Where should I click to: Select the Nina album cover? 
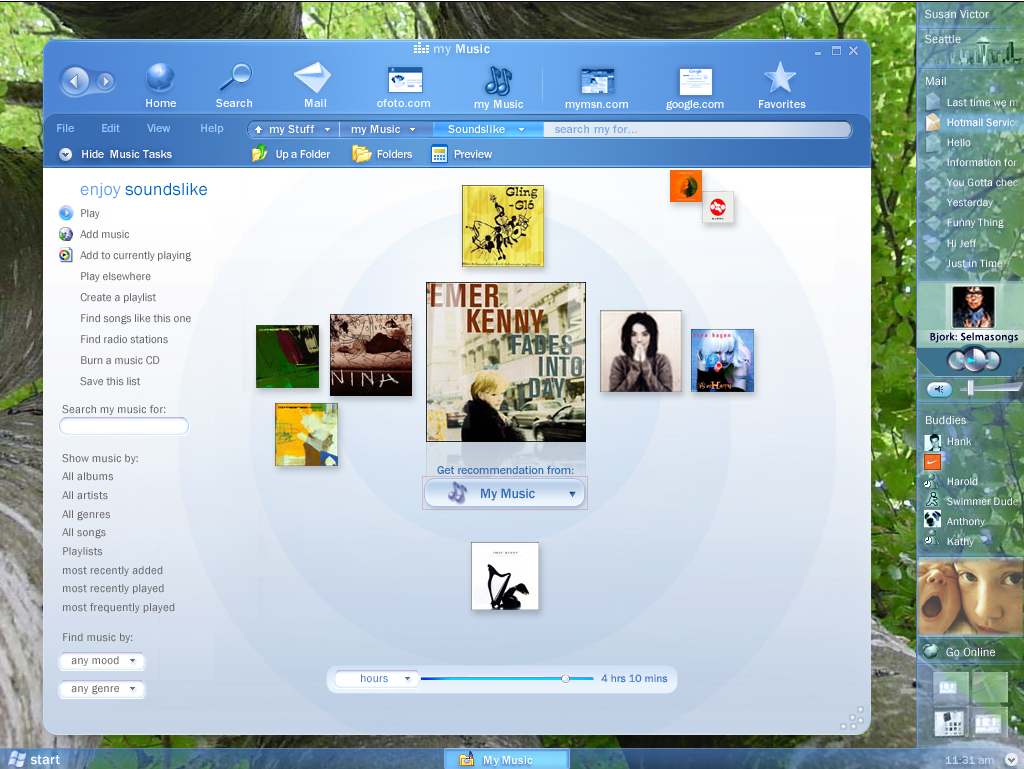[x=371, y=354]
